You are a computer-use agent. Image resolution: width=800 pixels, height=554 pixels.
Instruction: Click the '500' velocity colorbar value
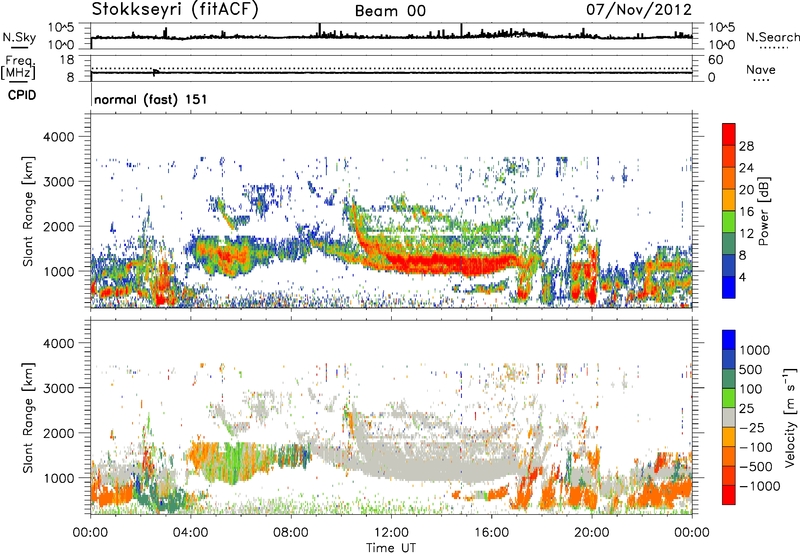click(x=751, y=370)
